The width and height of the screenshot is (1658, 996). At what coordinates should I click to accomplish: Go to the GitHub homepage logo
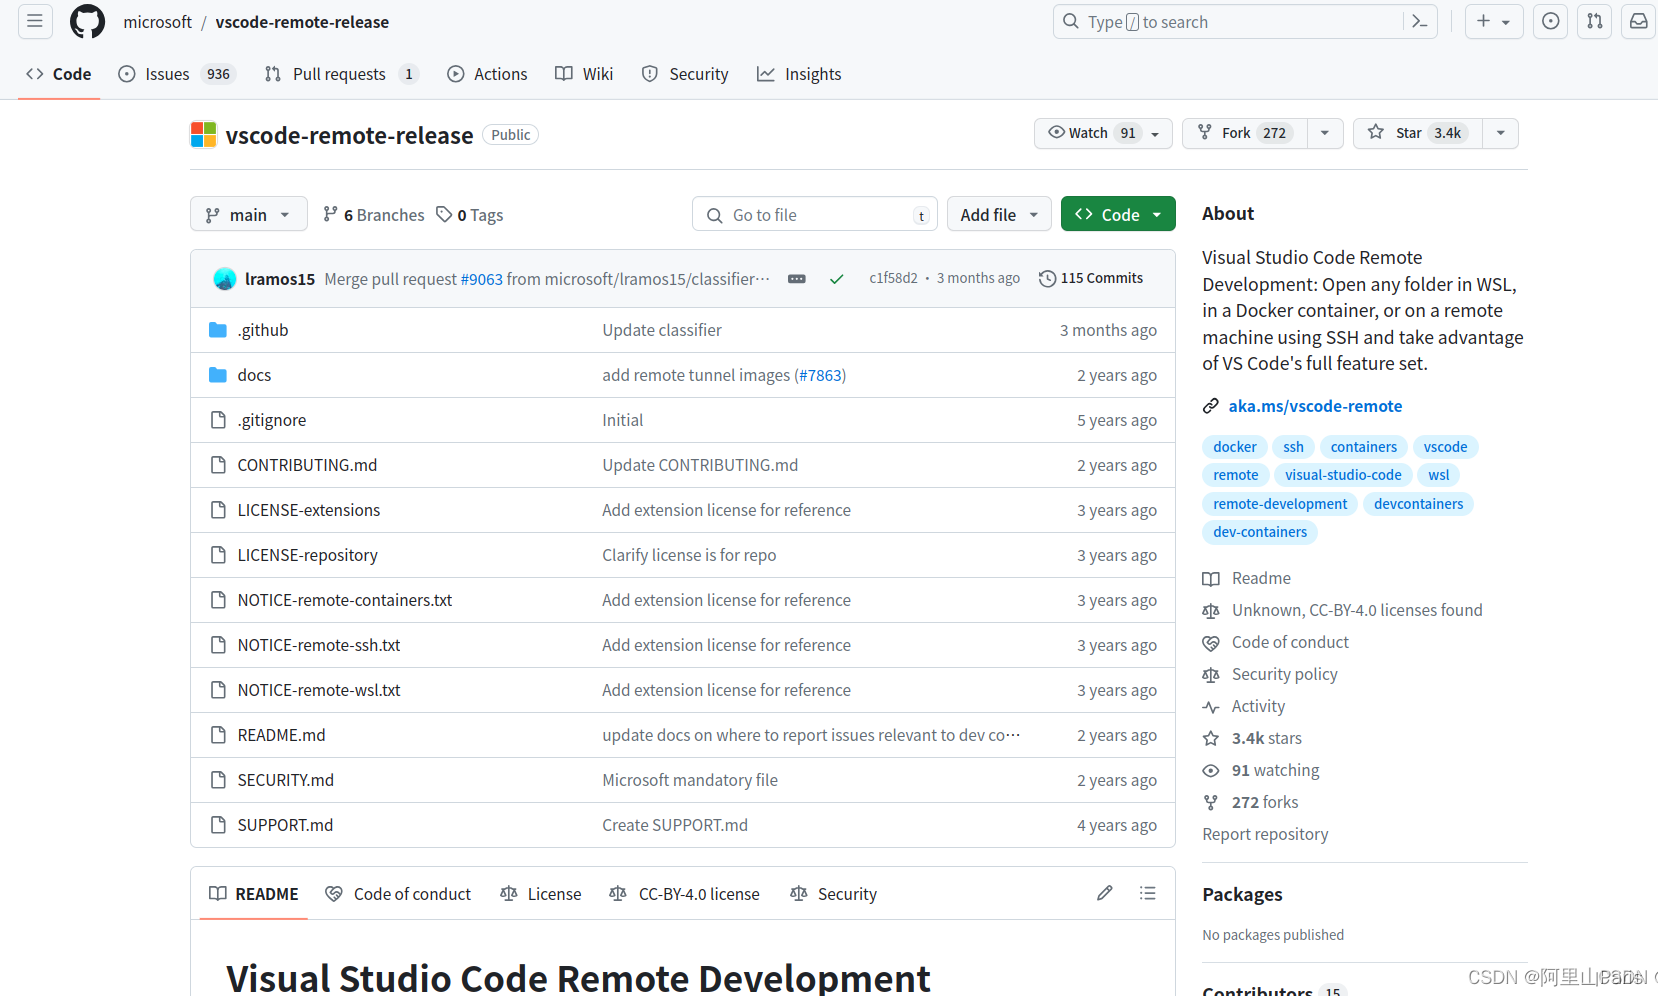coord(87,21)
